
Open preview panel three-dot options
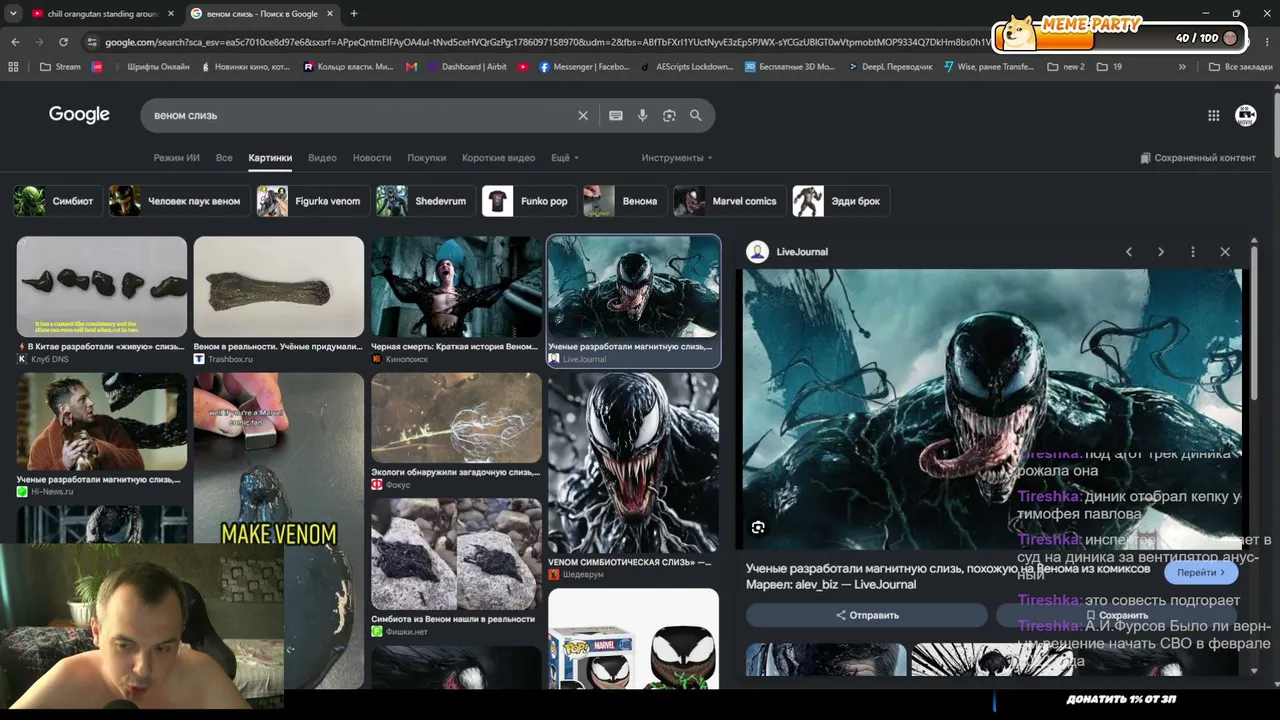pos(1193,252)
